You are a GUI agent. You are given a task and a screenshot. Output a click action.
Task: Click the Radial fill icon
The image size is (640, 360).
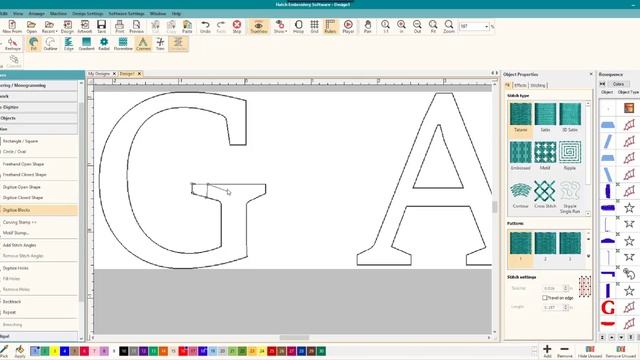tap(104, 44)
